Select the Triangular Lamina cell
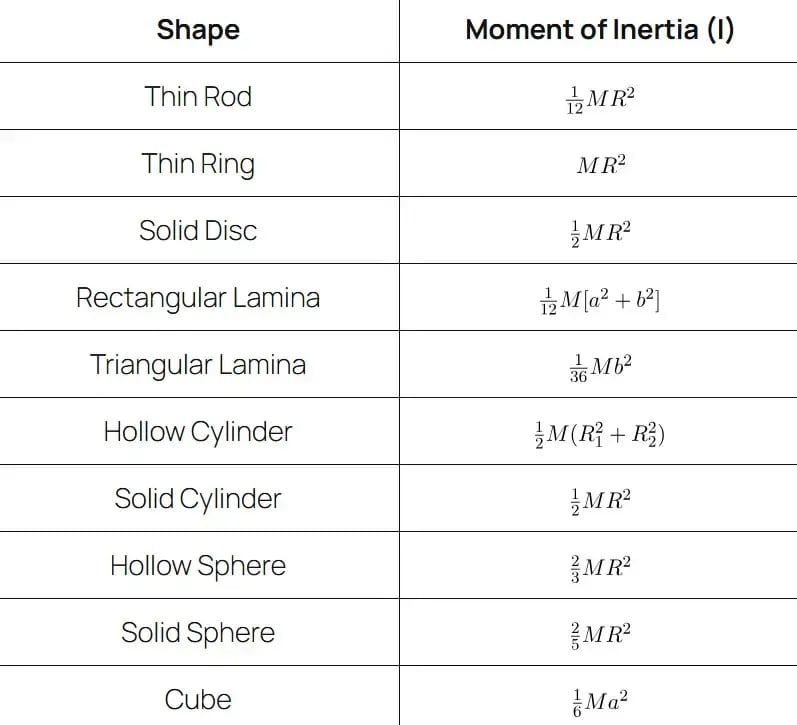The width and height of the screenshot is (797, 725). [198, 365]
